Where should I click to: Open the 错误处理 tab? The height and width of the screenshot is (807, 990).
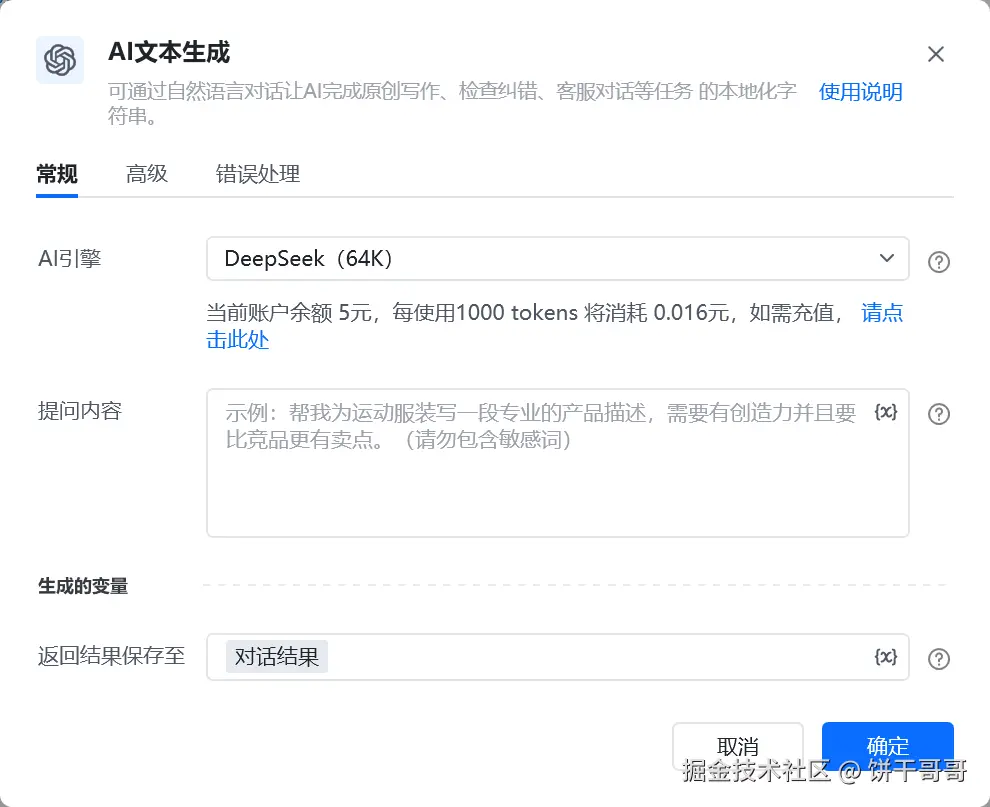point(258,174)
